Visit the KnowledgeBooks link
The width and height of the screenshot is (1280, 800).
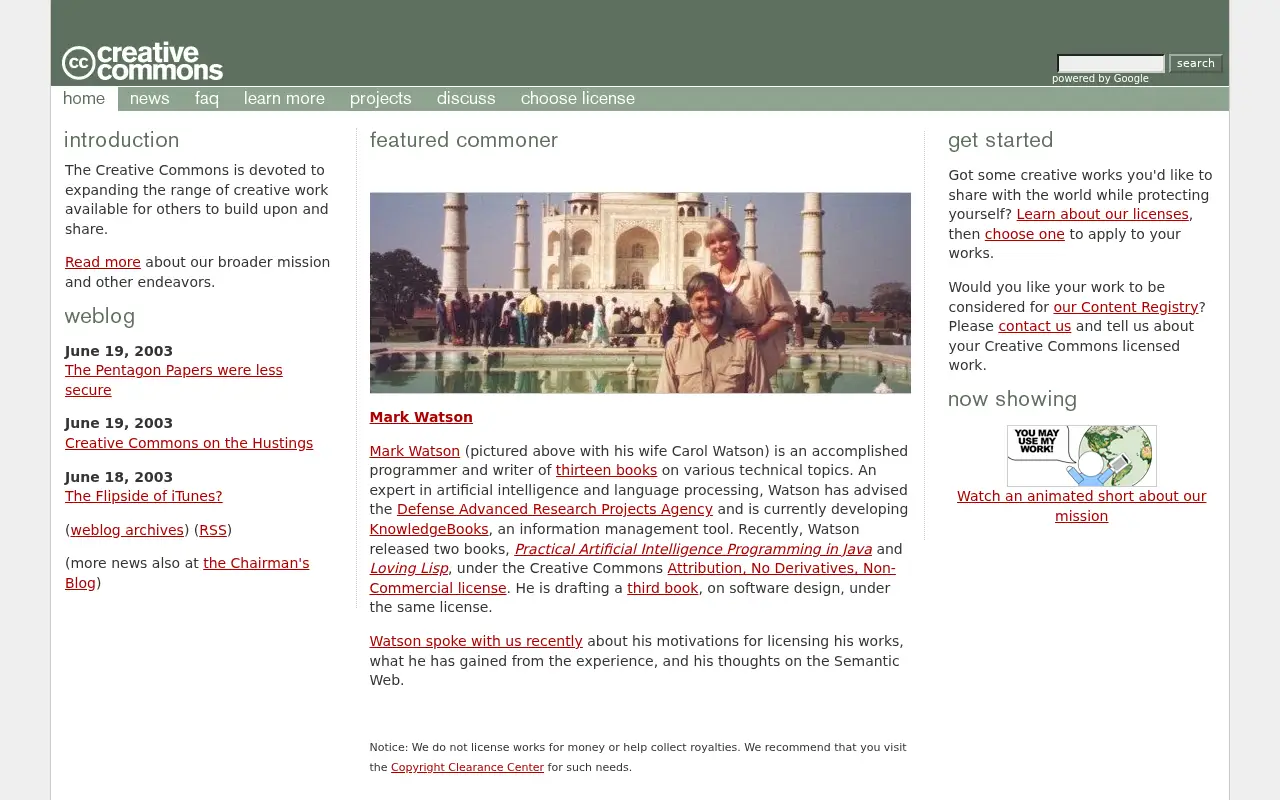tap(429, 529)
